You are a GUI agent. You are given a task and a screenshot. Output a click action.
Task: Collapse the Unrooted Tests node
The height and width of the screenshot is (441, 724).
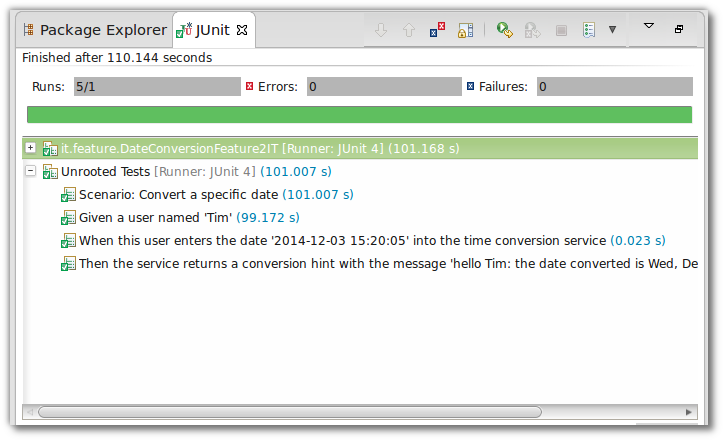click(x=31, y=172)
